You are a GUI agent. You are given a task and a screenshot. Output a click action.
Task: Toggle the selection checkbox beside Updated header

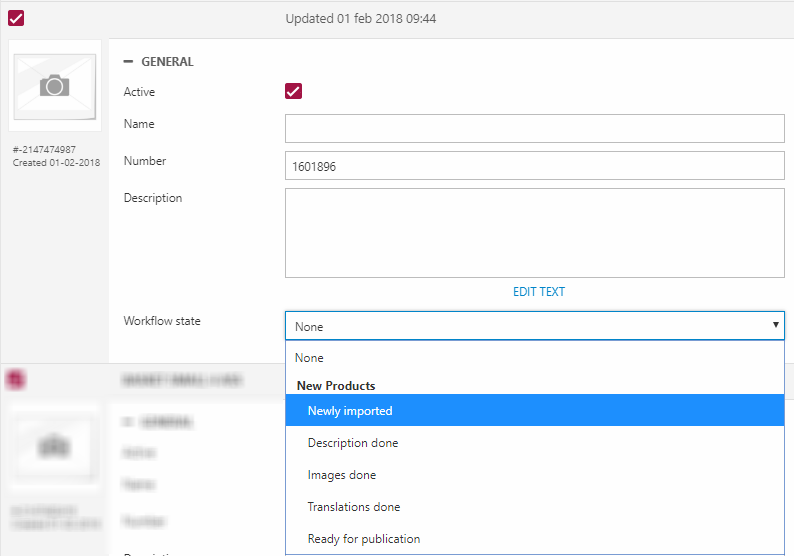point(16,18)
